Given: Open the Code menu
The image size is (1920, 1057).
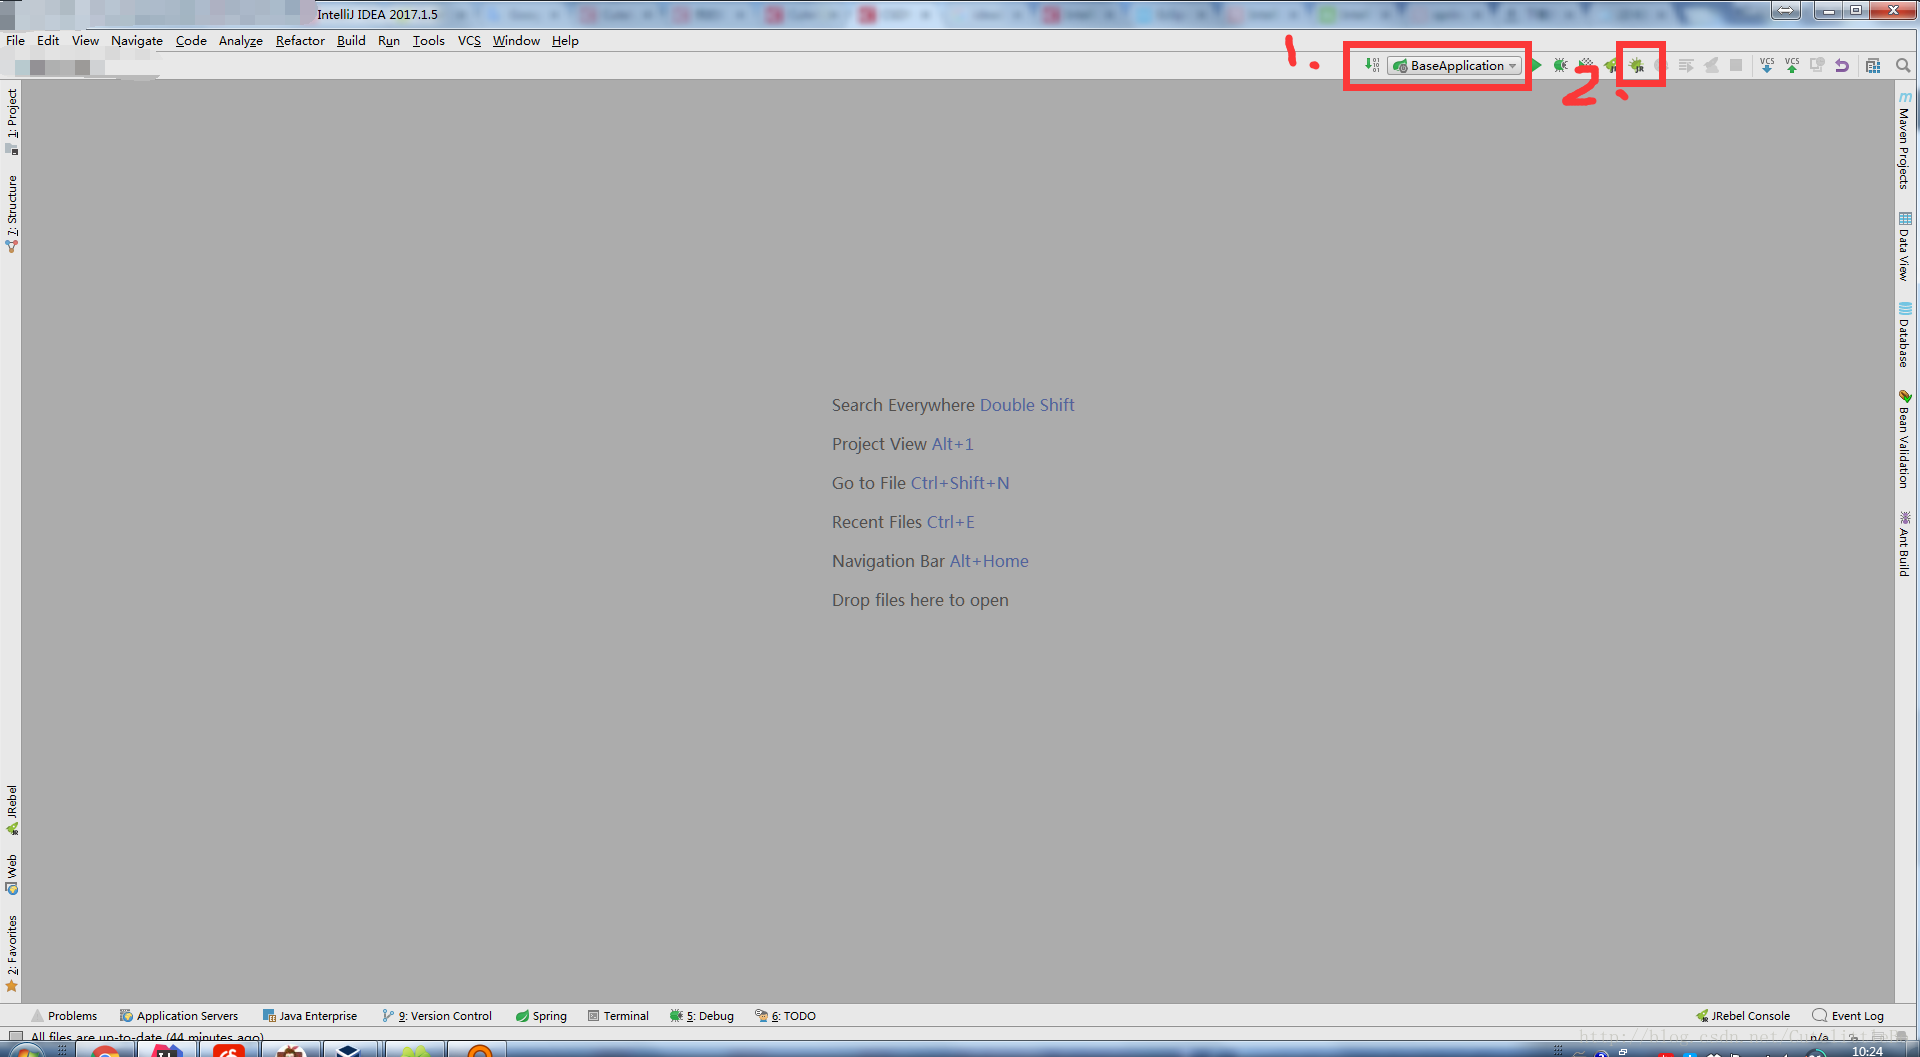Looking at the screenshot, I should (191, 41).
